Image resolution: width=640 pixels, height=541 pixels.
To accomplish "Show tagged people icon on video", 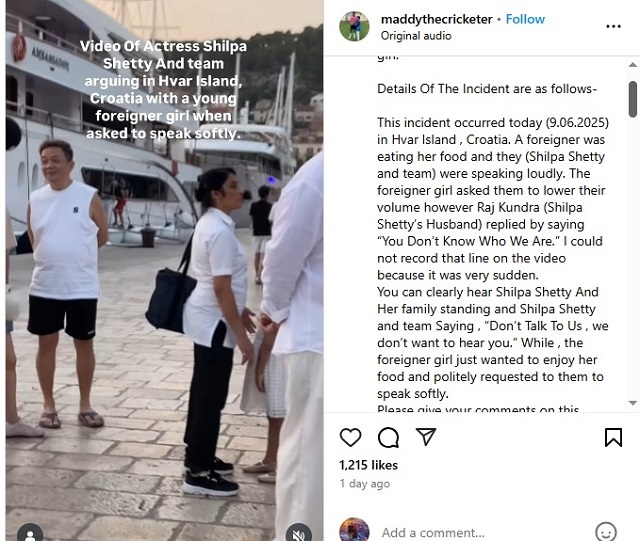I will 30,534.
